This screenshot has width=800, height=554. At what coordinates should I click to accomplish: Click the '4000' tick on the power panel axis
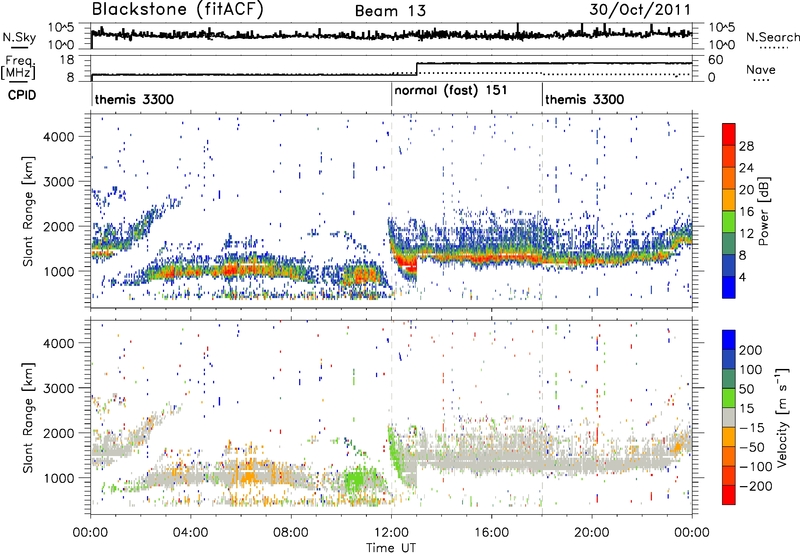click(x=59, y=137)
